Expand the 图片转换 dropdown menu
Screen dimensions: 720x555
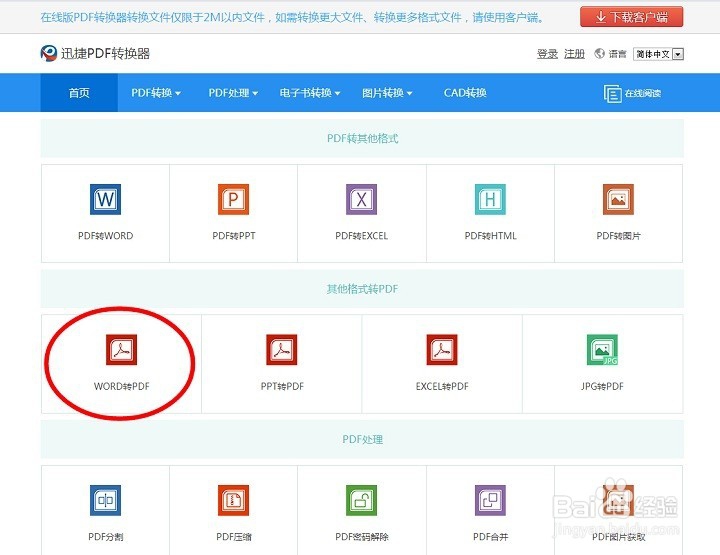point(387,93)
